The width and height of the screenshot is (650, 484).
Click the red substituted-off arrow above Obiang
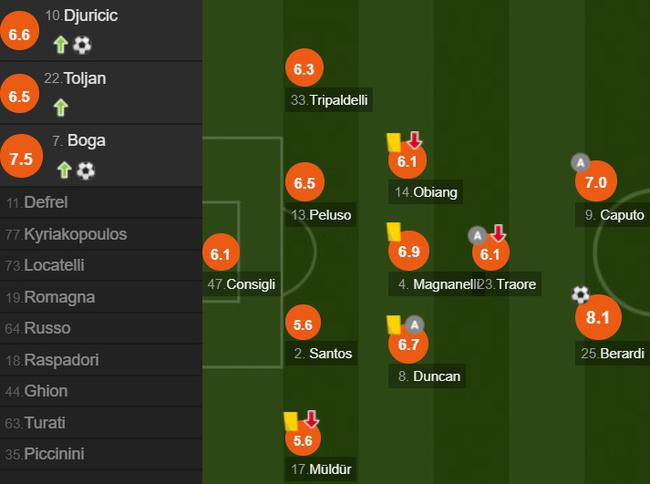pyautogui.click(x=415, y=140)
